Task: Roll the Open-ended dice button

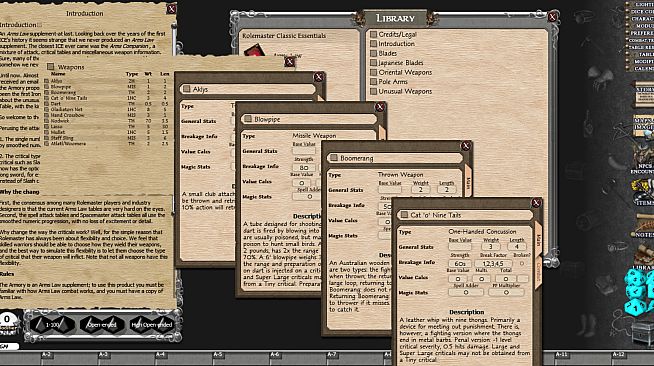Action: coord(102,325)
